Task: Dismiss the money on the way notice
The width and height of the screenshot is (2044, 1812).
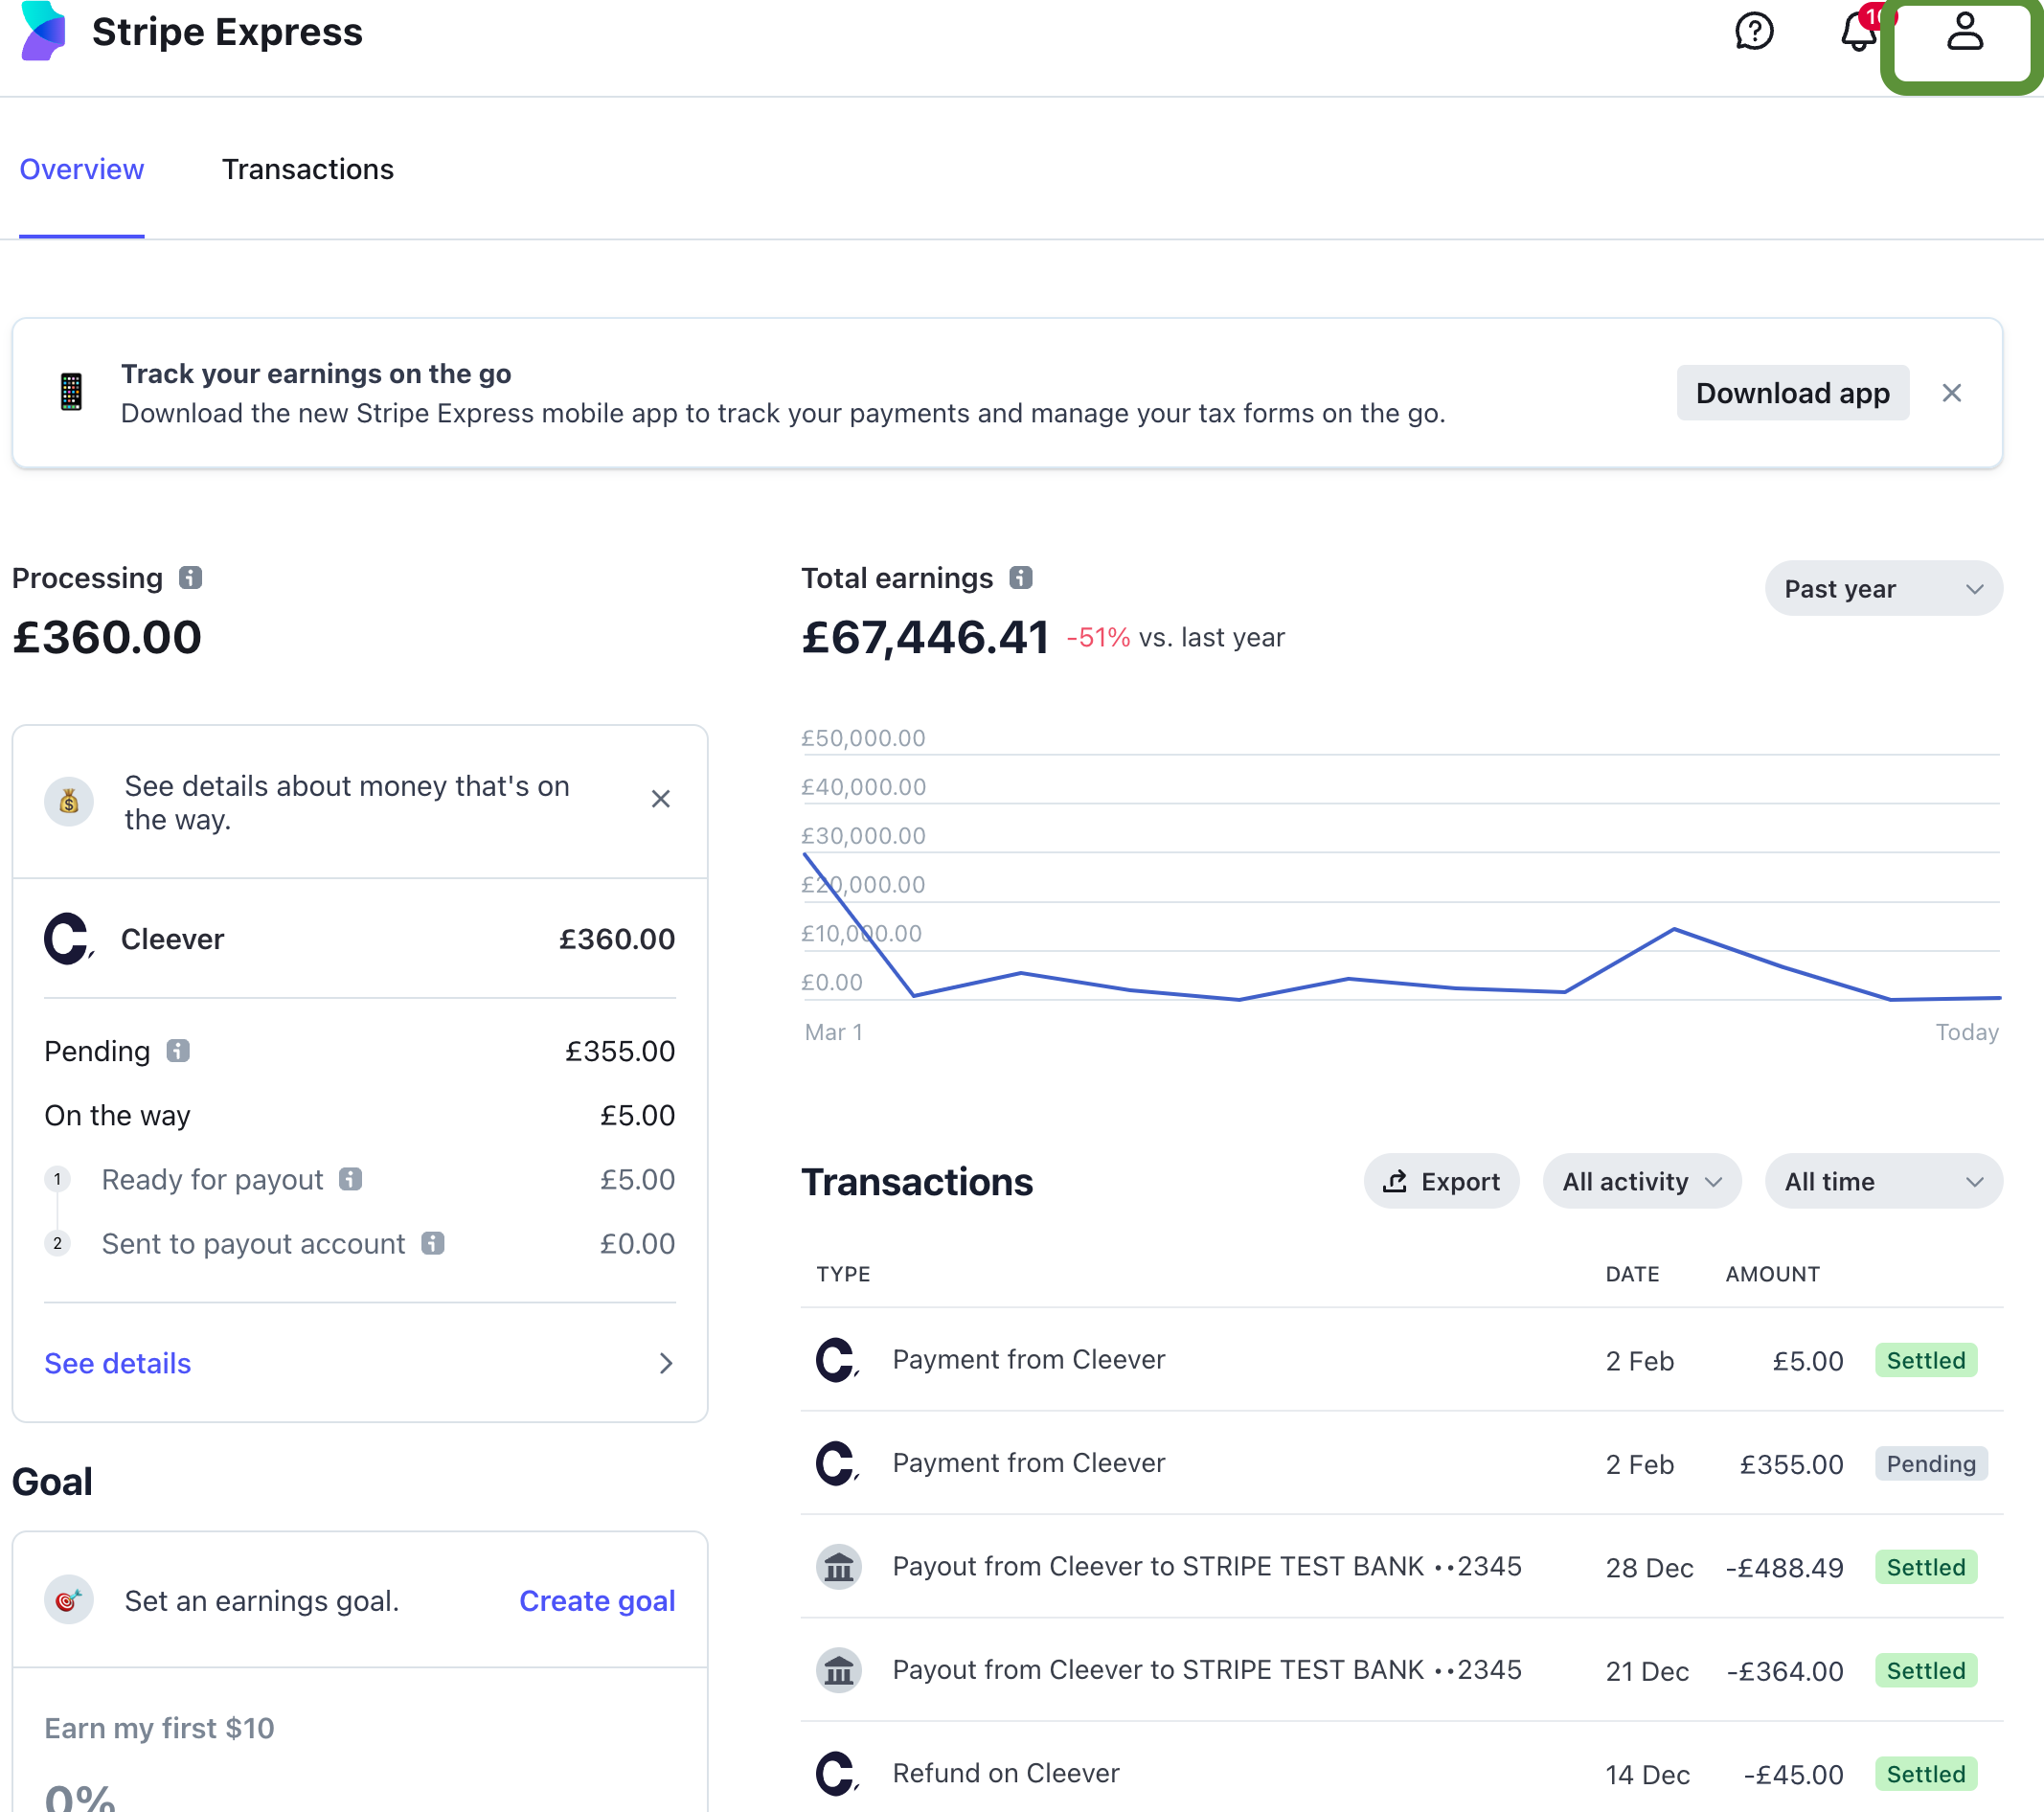Action: (x=660, y=799)
